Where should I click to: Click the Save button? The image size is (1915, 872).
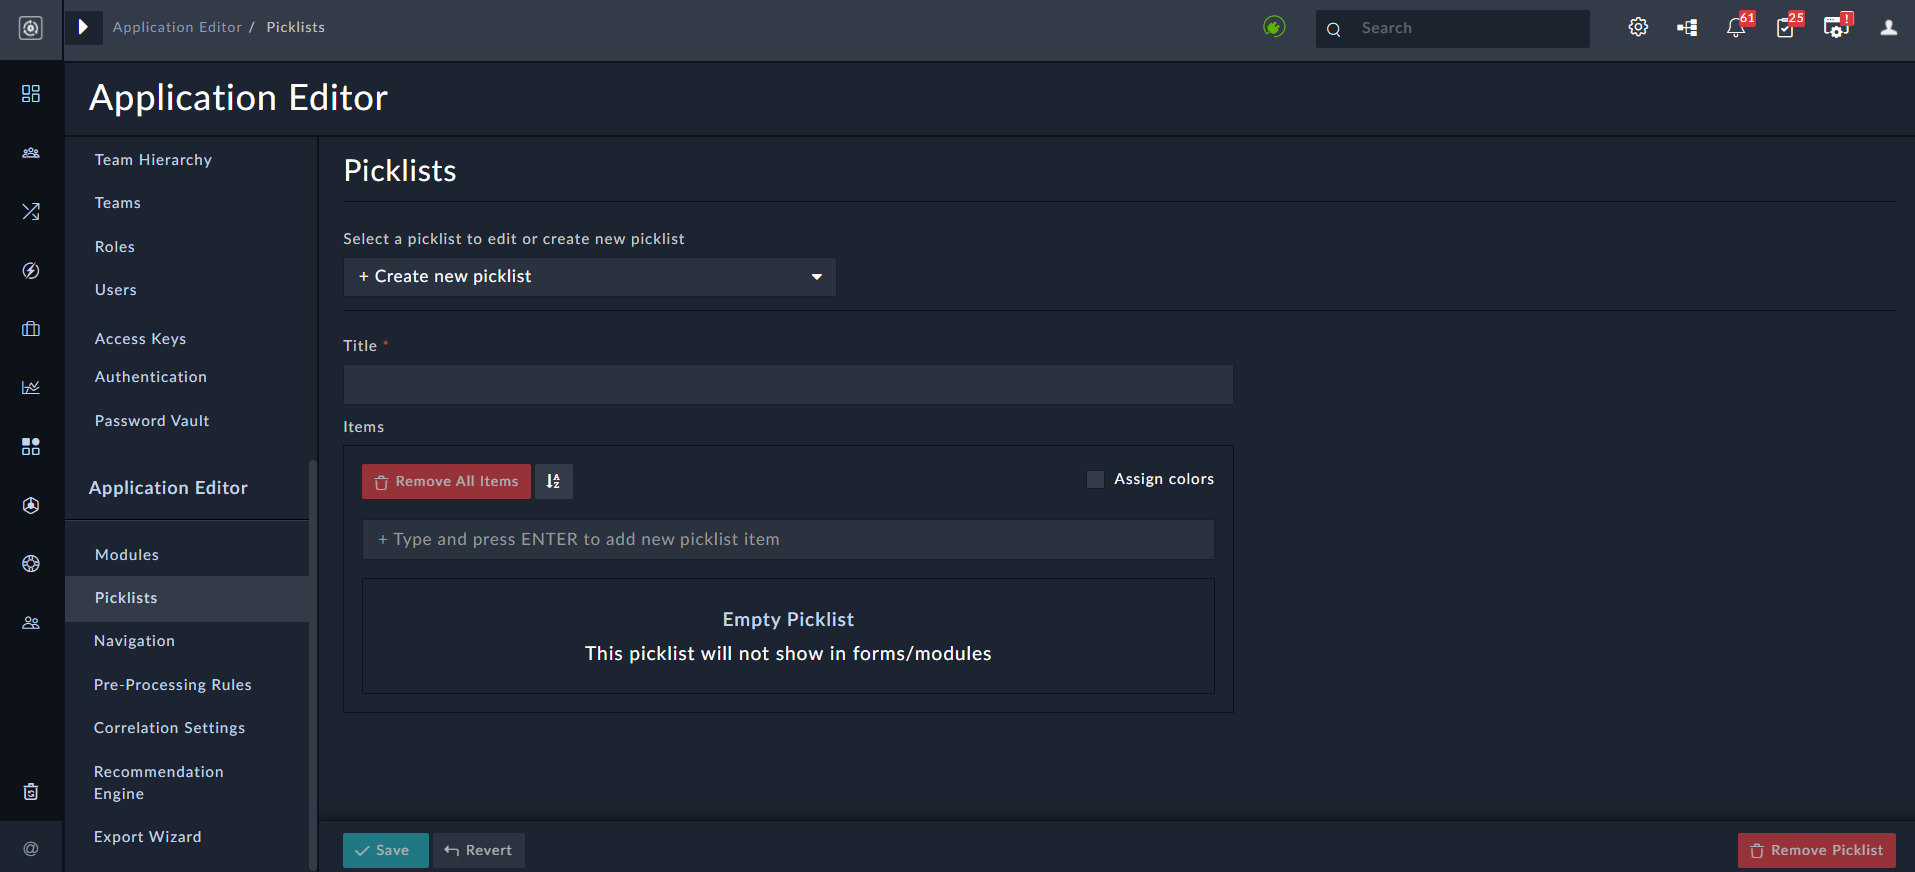click(x=386, y=850)
